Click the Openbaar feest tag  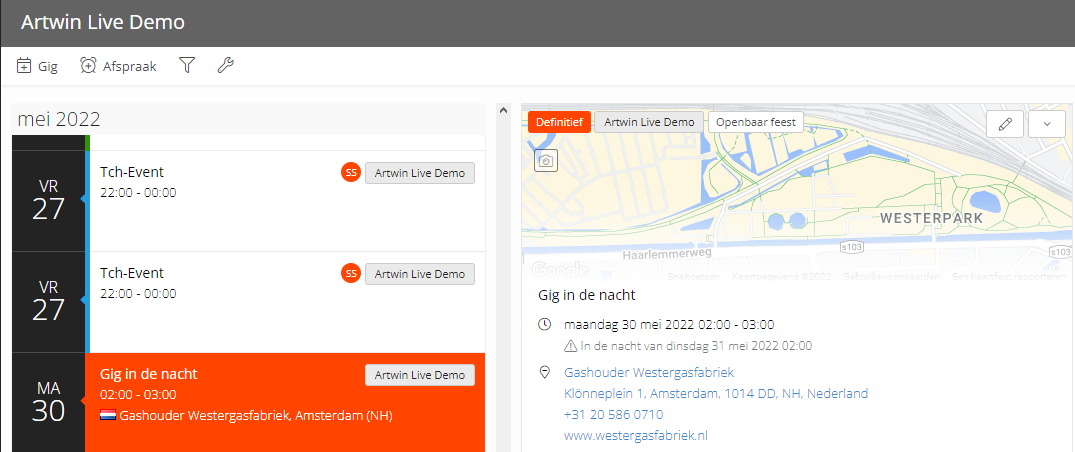756,122
